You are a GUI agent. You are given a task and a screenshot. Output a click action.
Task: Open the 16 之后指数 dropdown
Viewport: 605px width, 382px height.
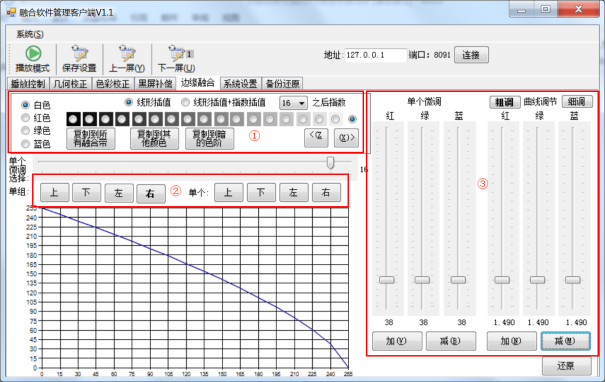click(293, 103)
